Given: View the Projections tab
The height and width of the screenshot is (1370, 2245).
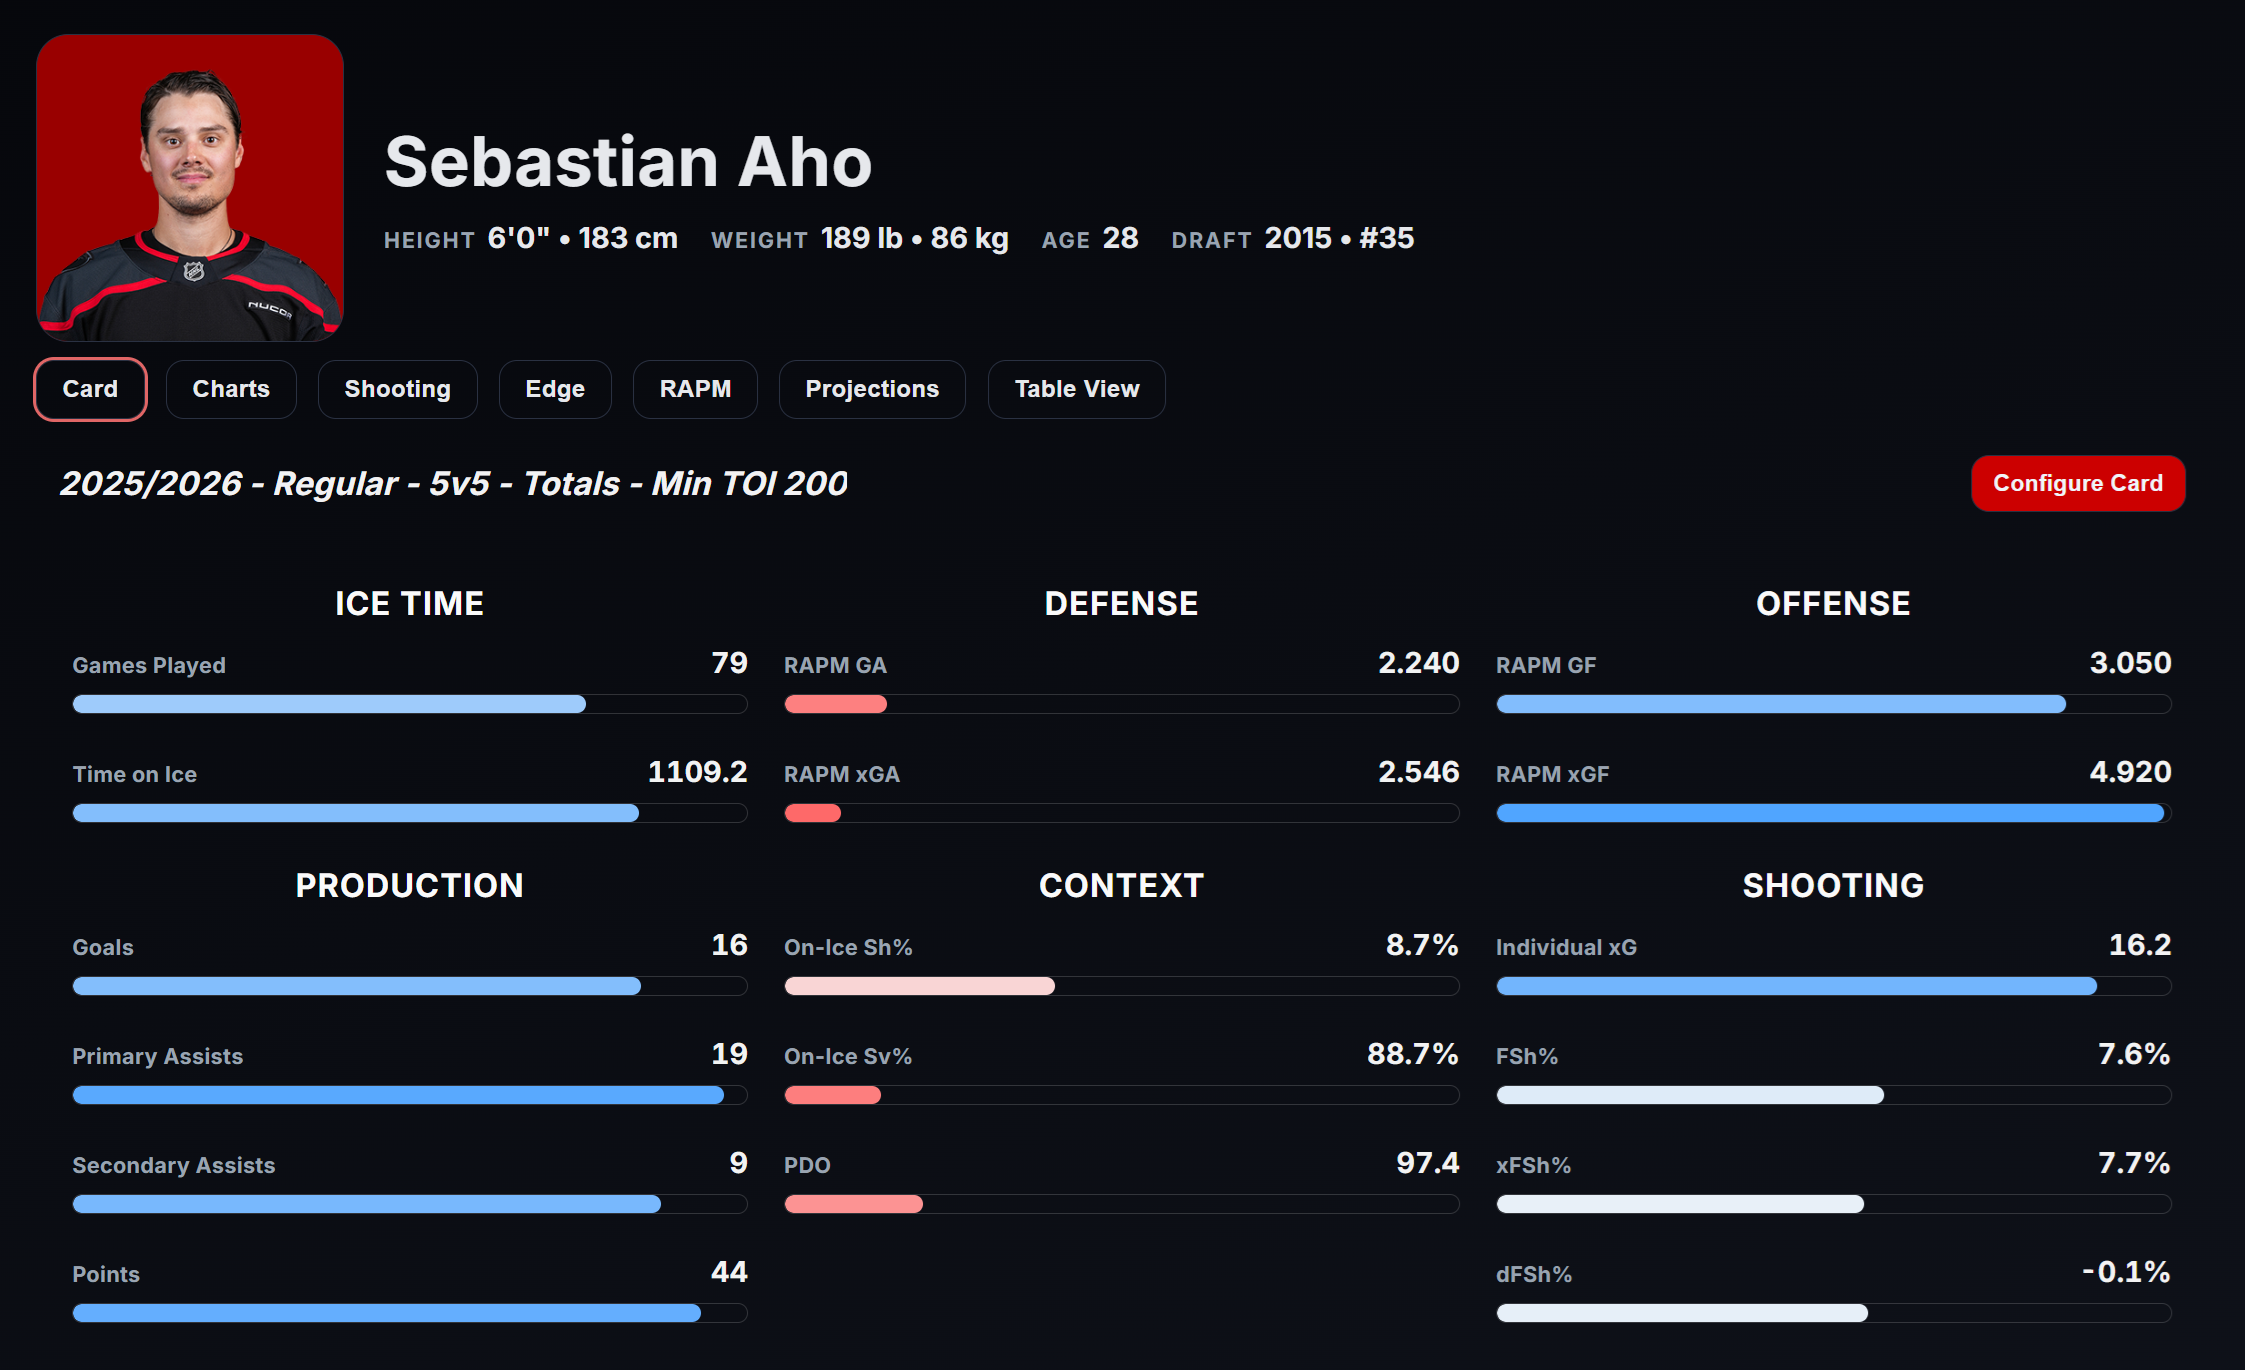Looking at the screenshot, I should pyautogui.click(x=872, y=389).
